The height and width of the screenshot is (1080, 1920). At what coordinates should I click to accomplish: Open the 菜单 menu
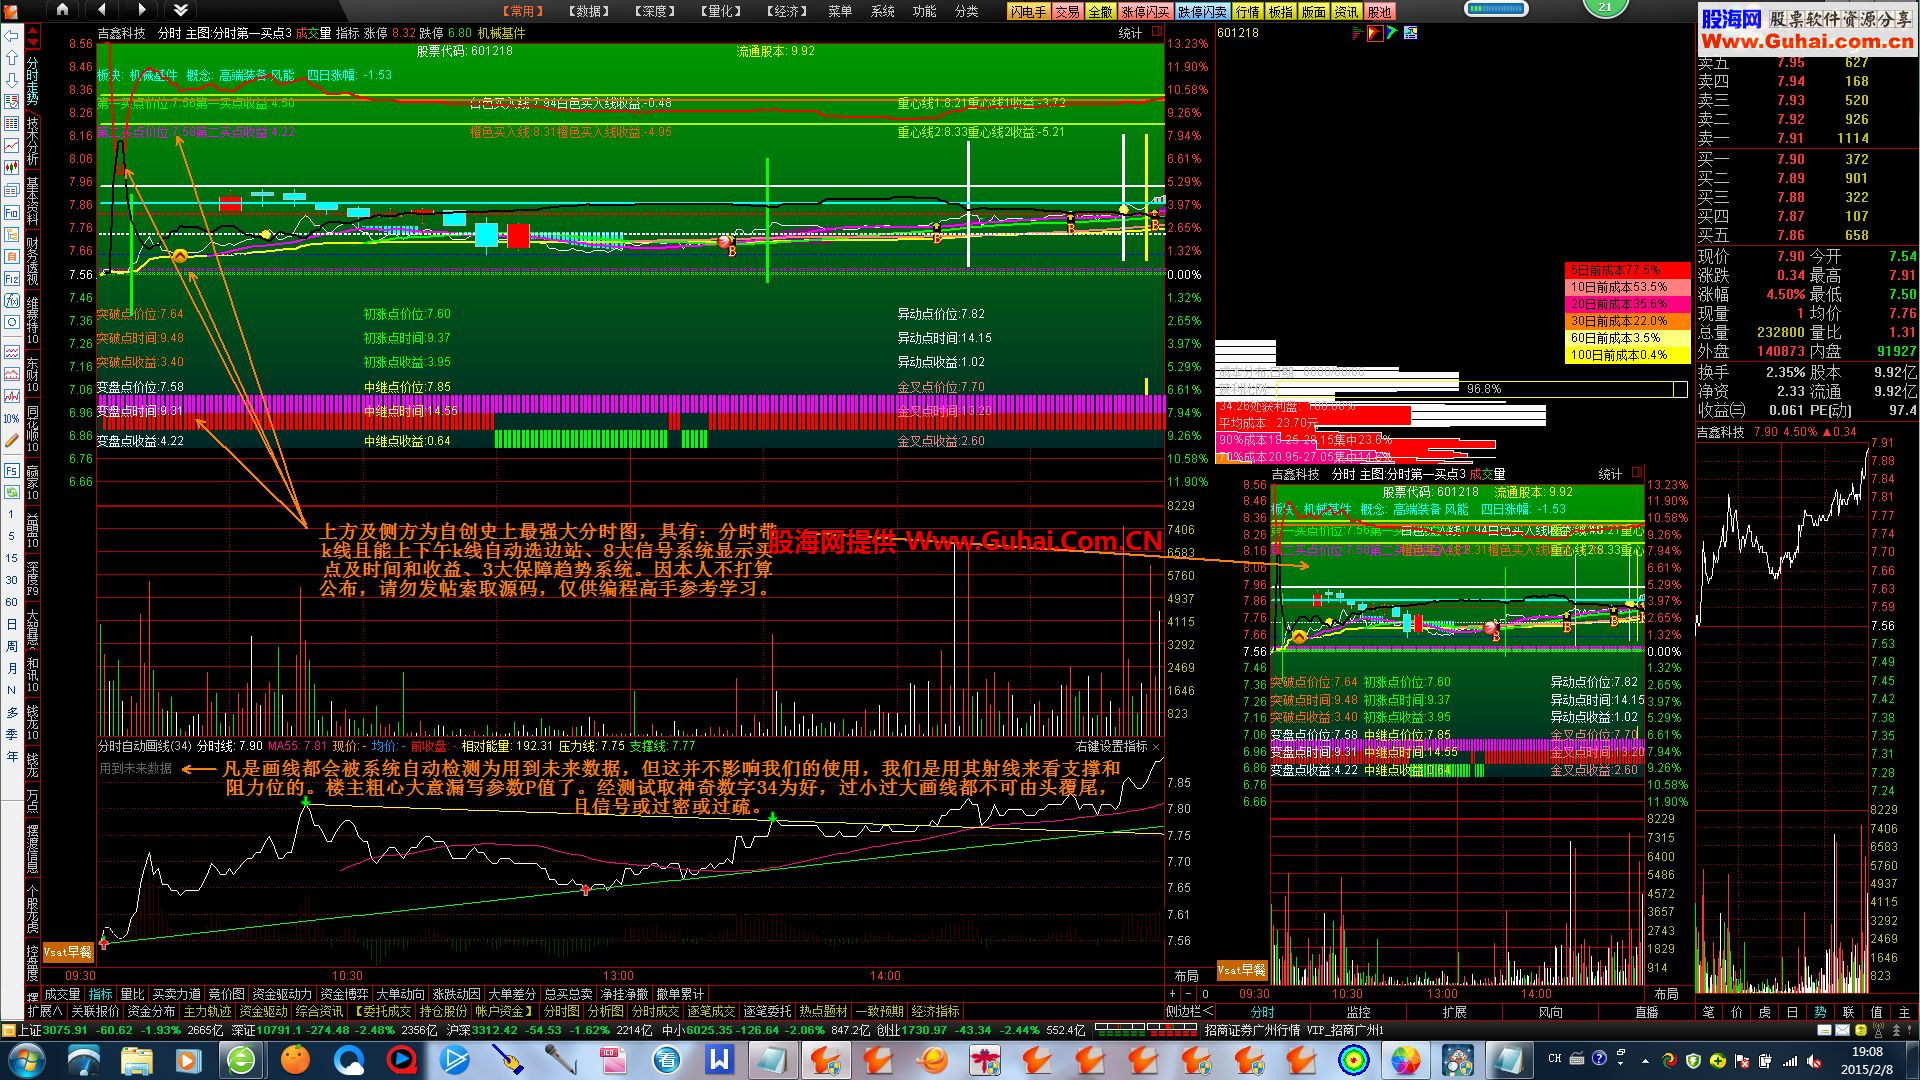pos(840,11)
